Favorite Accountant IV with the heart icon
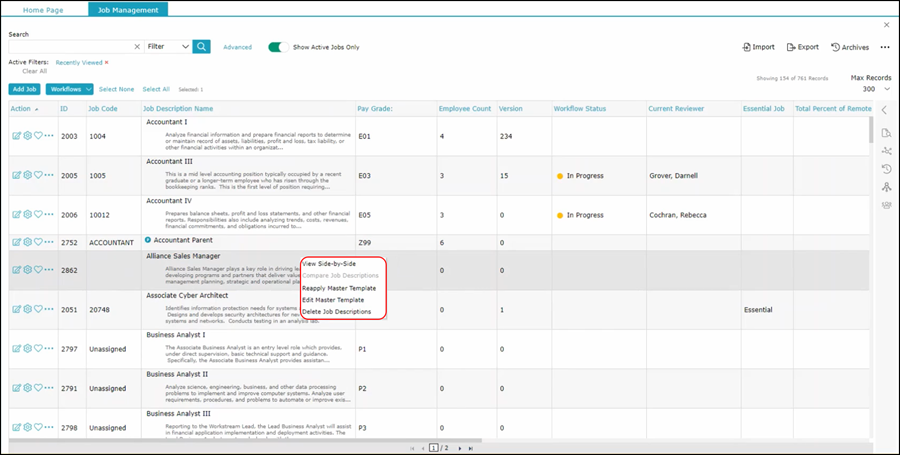 click(x=38, y=214)
